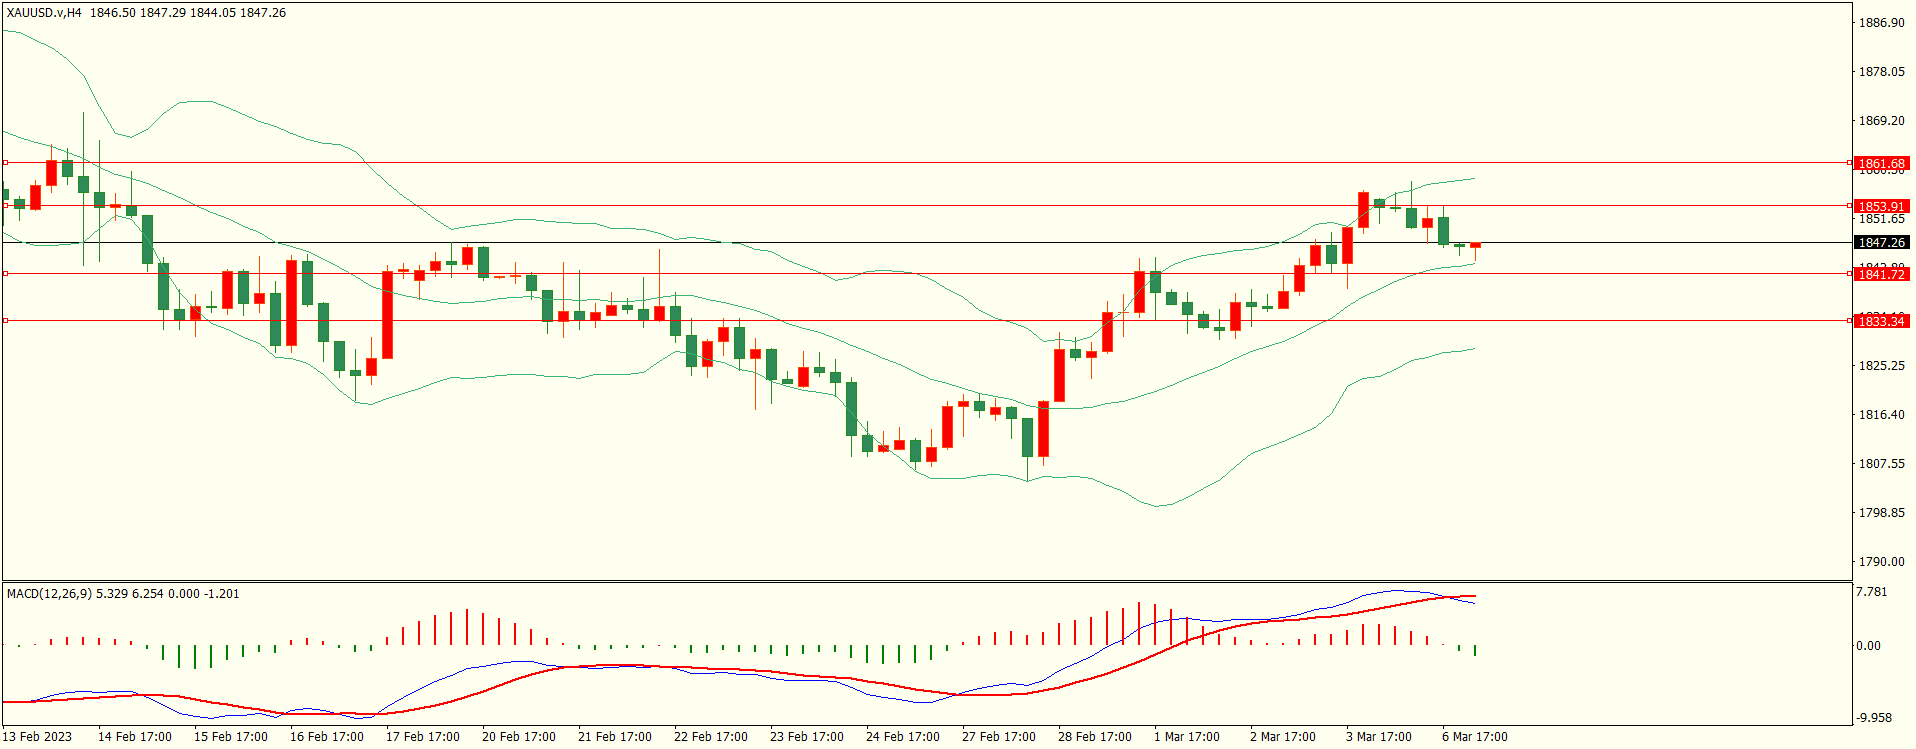Click the 13 Feb 2023 date label
This screenshot has width=1916, height=749.
pos(37,737)
